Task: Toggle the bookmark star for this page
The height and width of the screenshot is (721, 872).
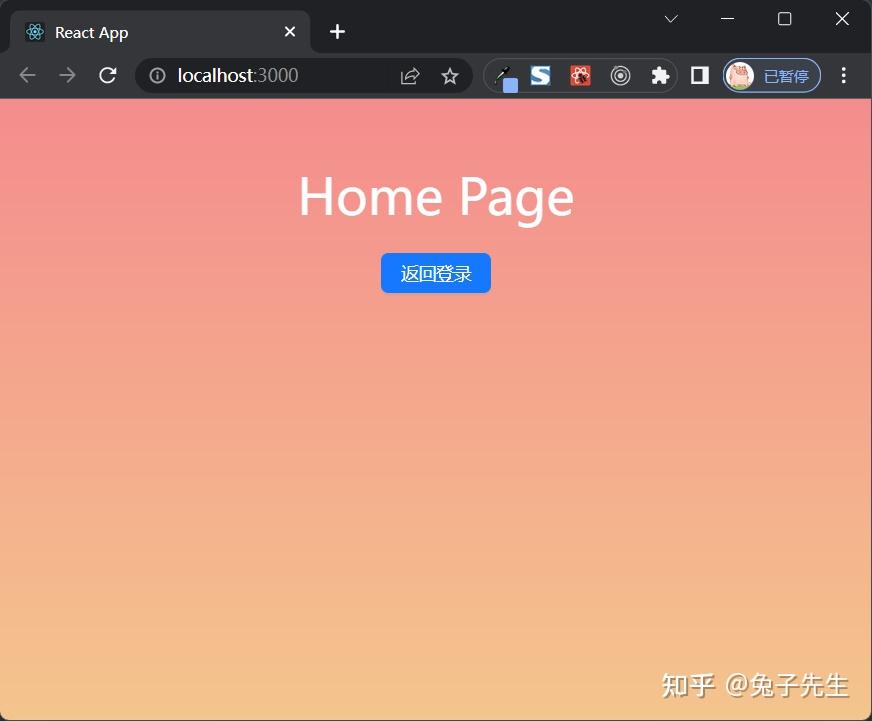Action: pos(450,75)
